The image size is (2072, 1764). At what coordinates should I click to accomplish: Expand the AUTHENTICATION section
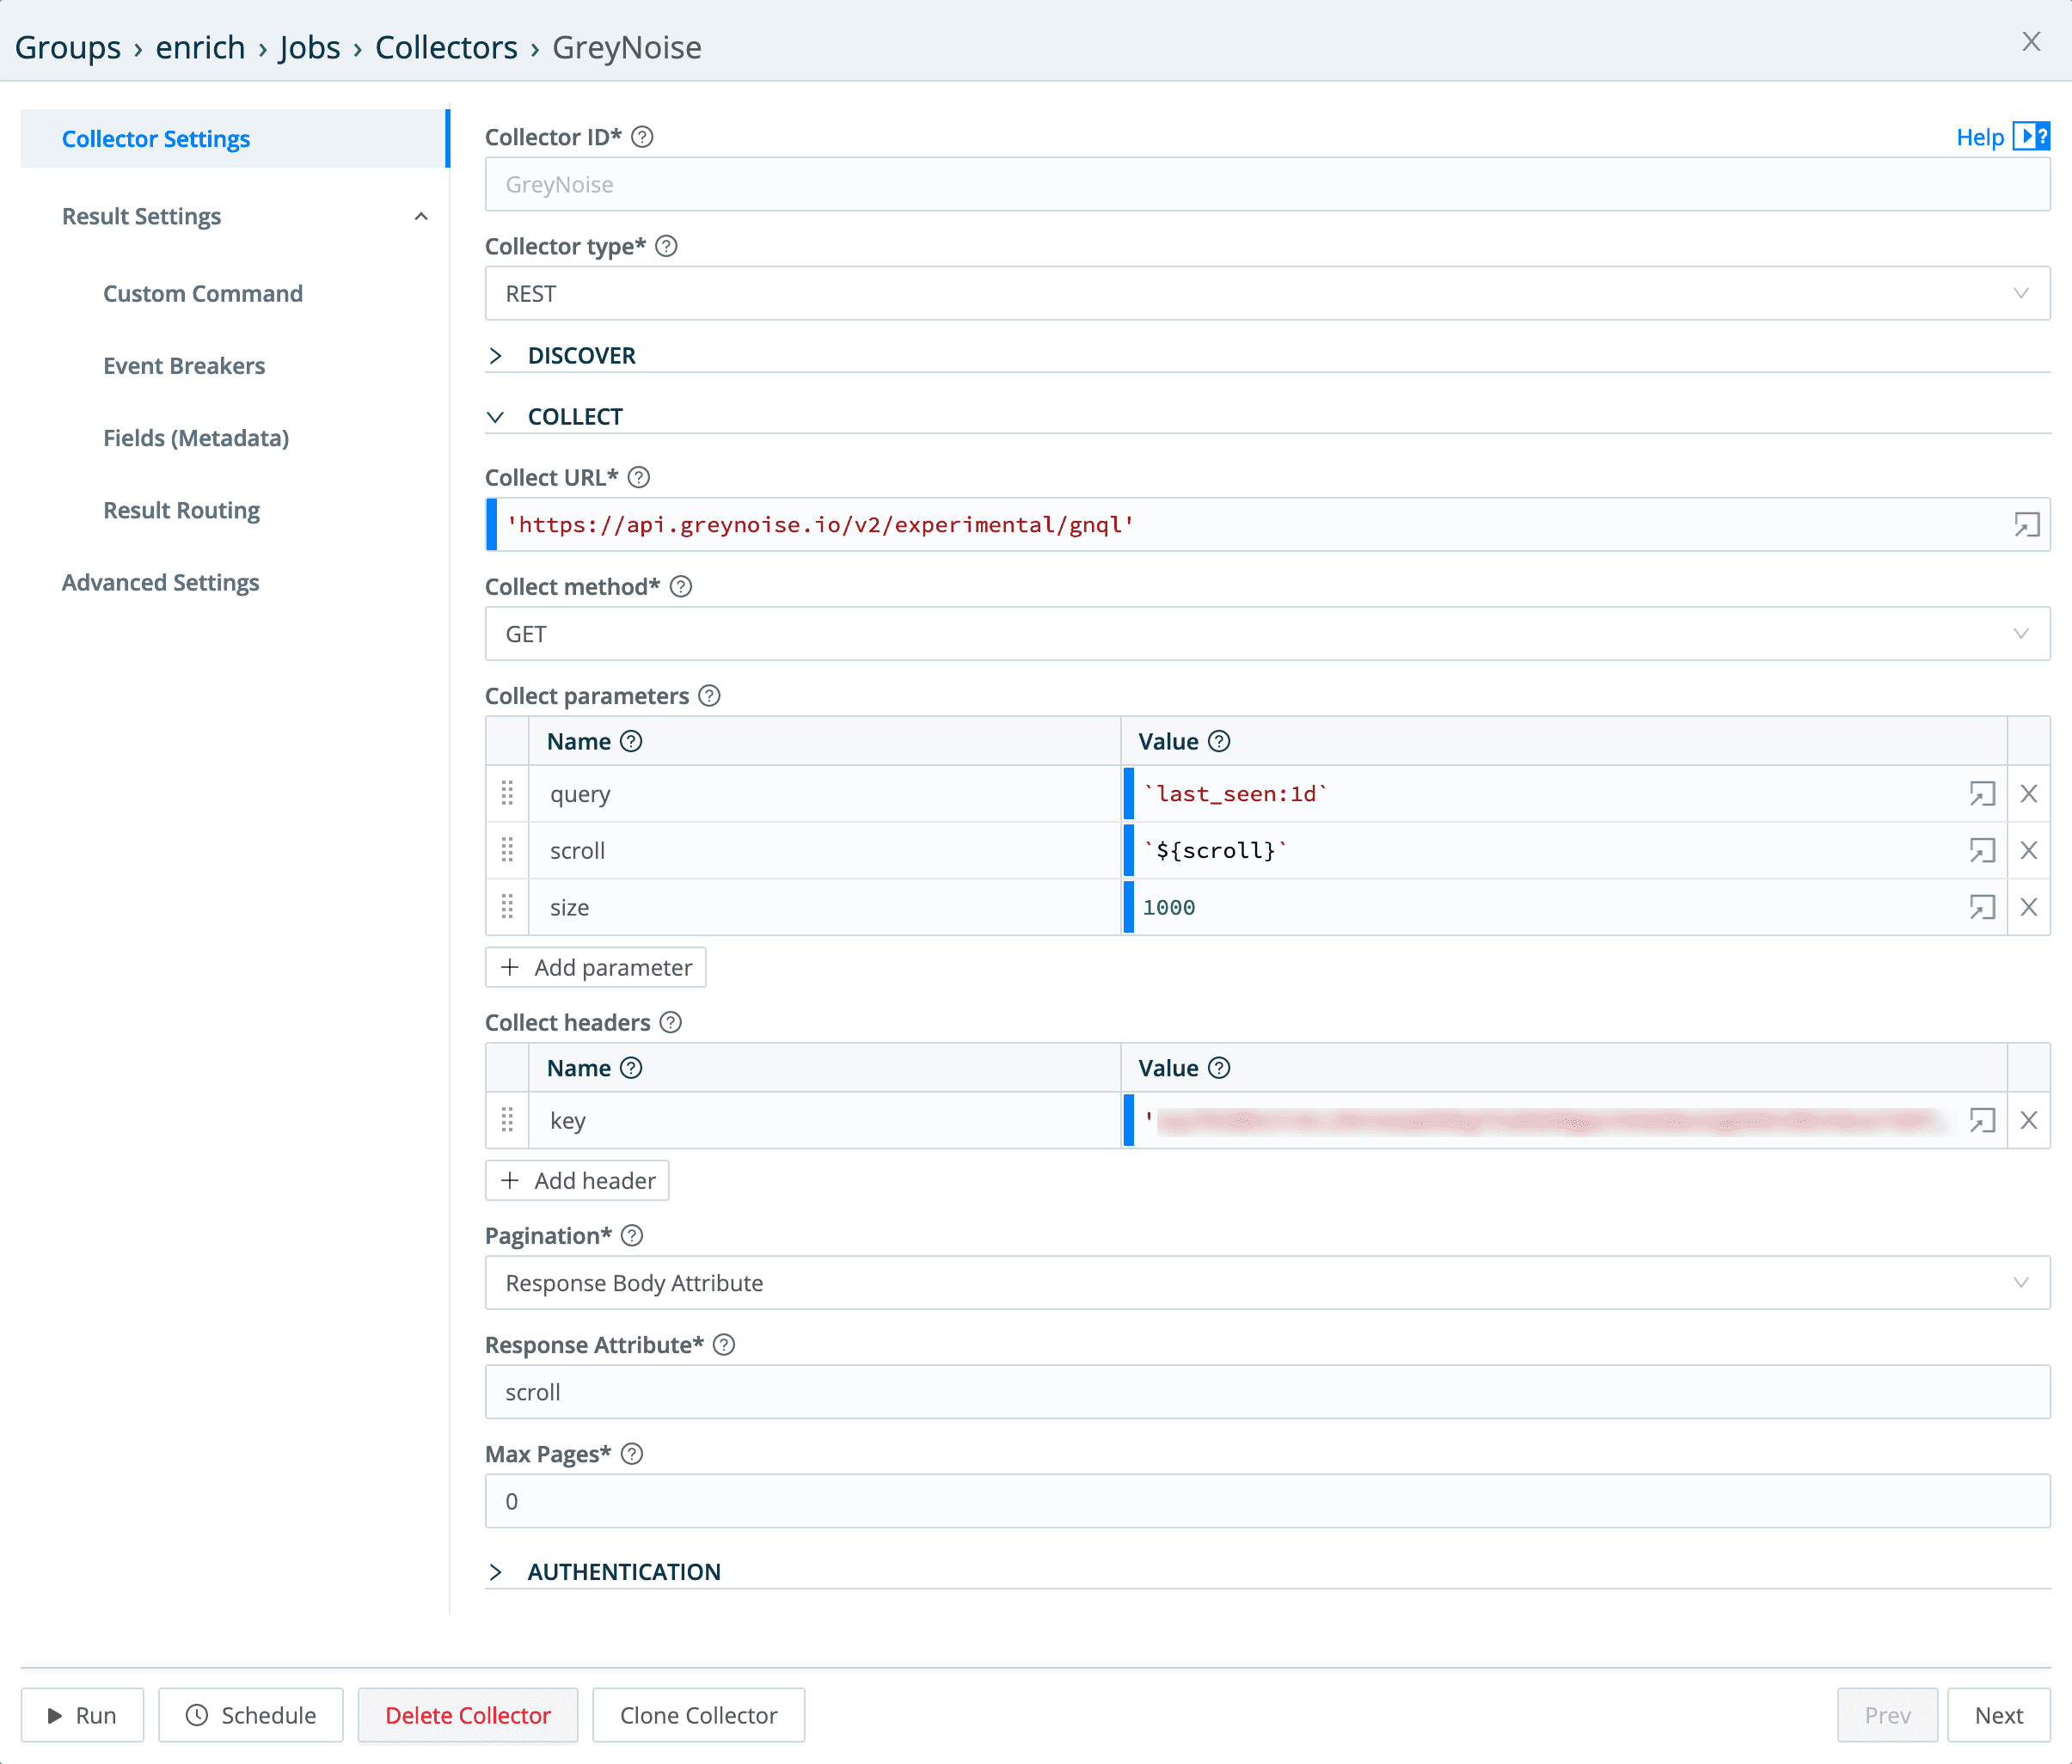click(622, 1572)
